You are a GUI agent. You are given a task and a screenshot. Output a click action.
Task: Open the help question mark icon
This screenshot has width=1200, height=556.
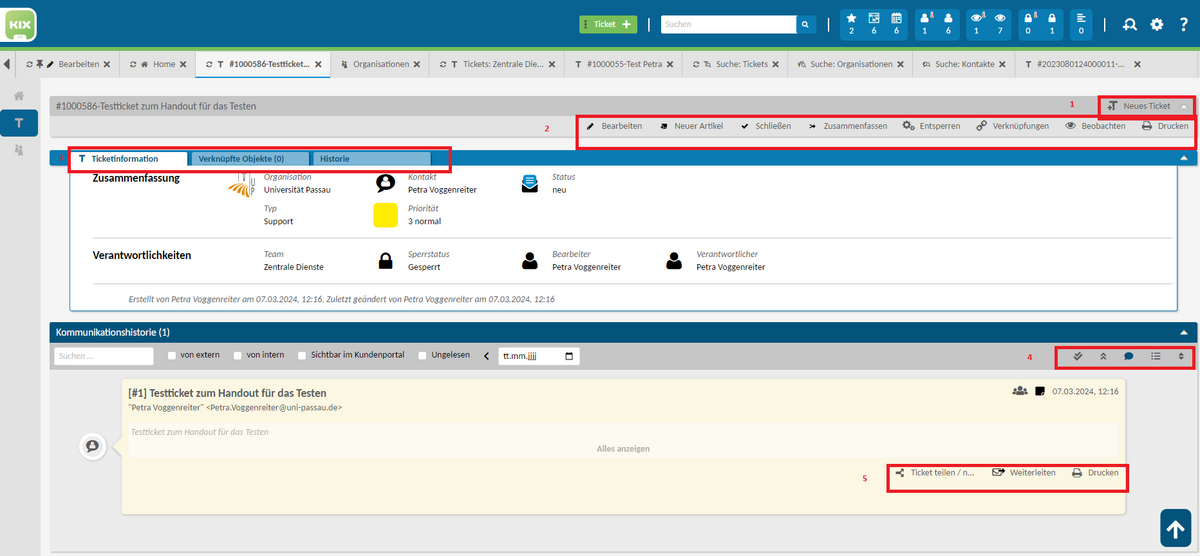click(1183, 24)
